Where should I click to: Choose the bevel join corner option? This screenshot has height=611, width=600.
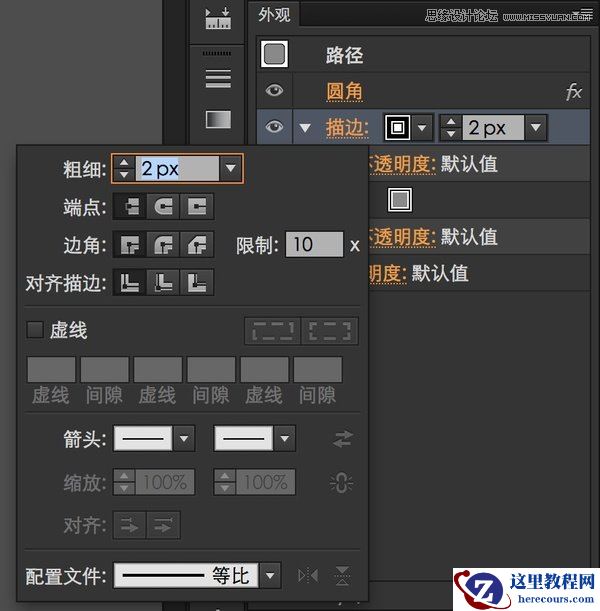coord(197,245)
